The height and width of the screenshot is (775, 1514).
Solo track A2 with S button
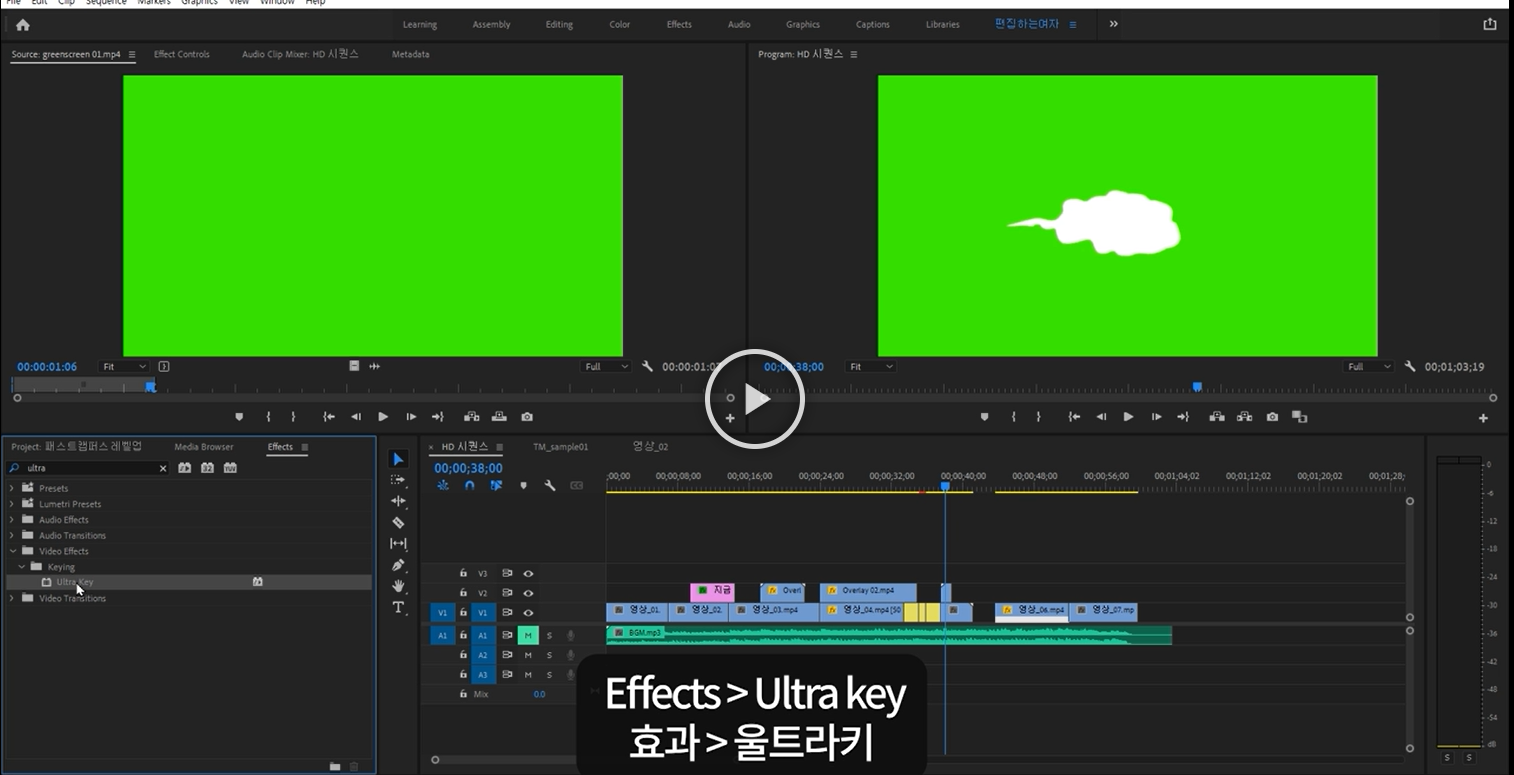549,655
